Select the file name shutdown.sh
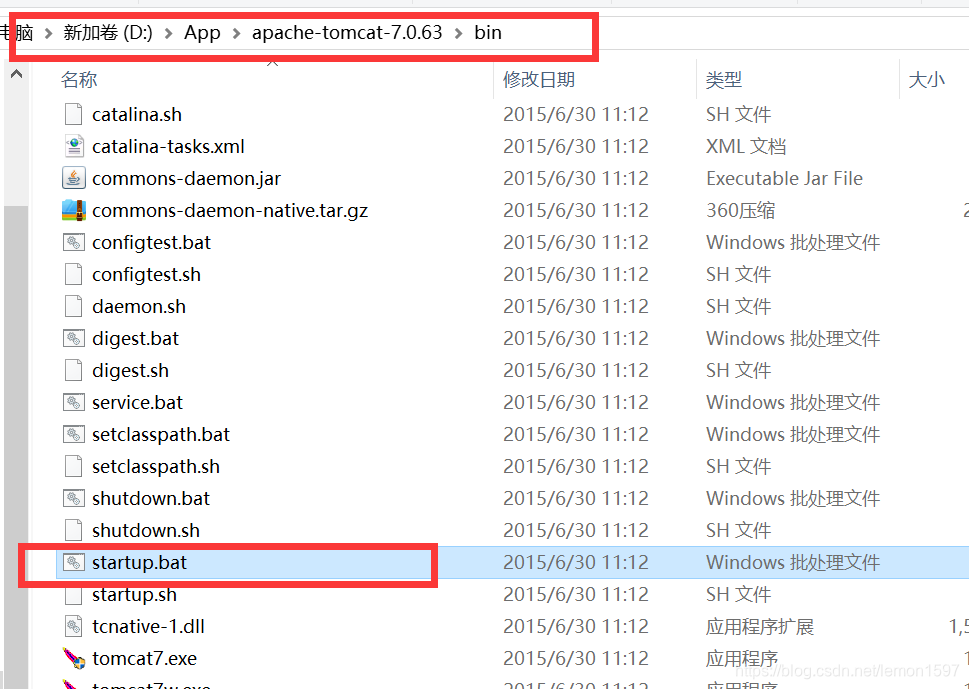 (x=146, y=531)
